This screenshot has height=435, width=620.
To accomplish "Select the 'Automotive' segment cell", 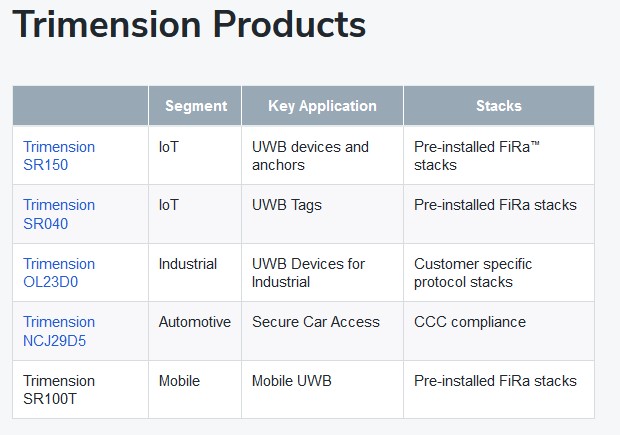I will pyautogui.click(x=194, y=322).
